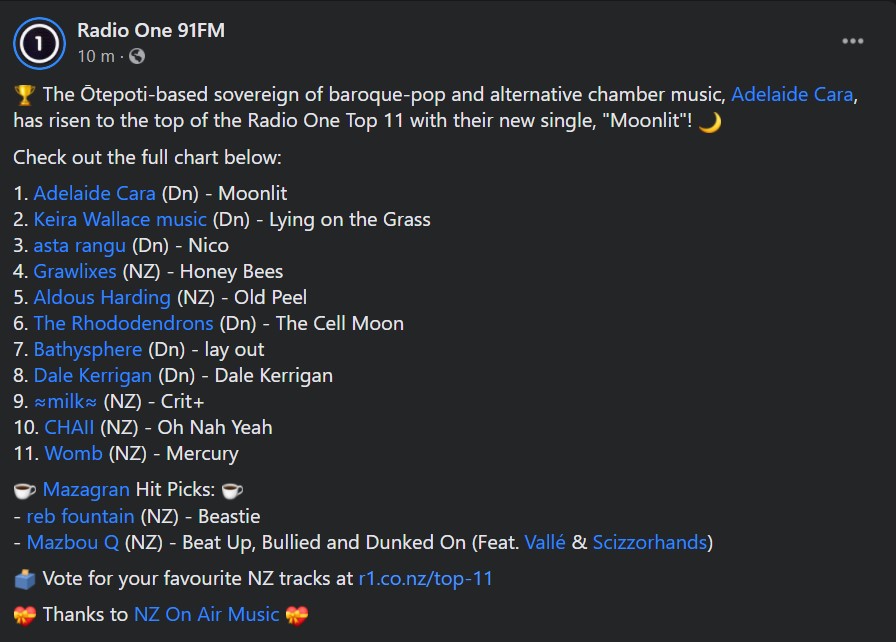
Task: Open the Grawlixes page link
Action: (75, 271)
